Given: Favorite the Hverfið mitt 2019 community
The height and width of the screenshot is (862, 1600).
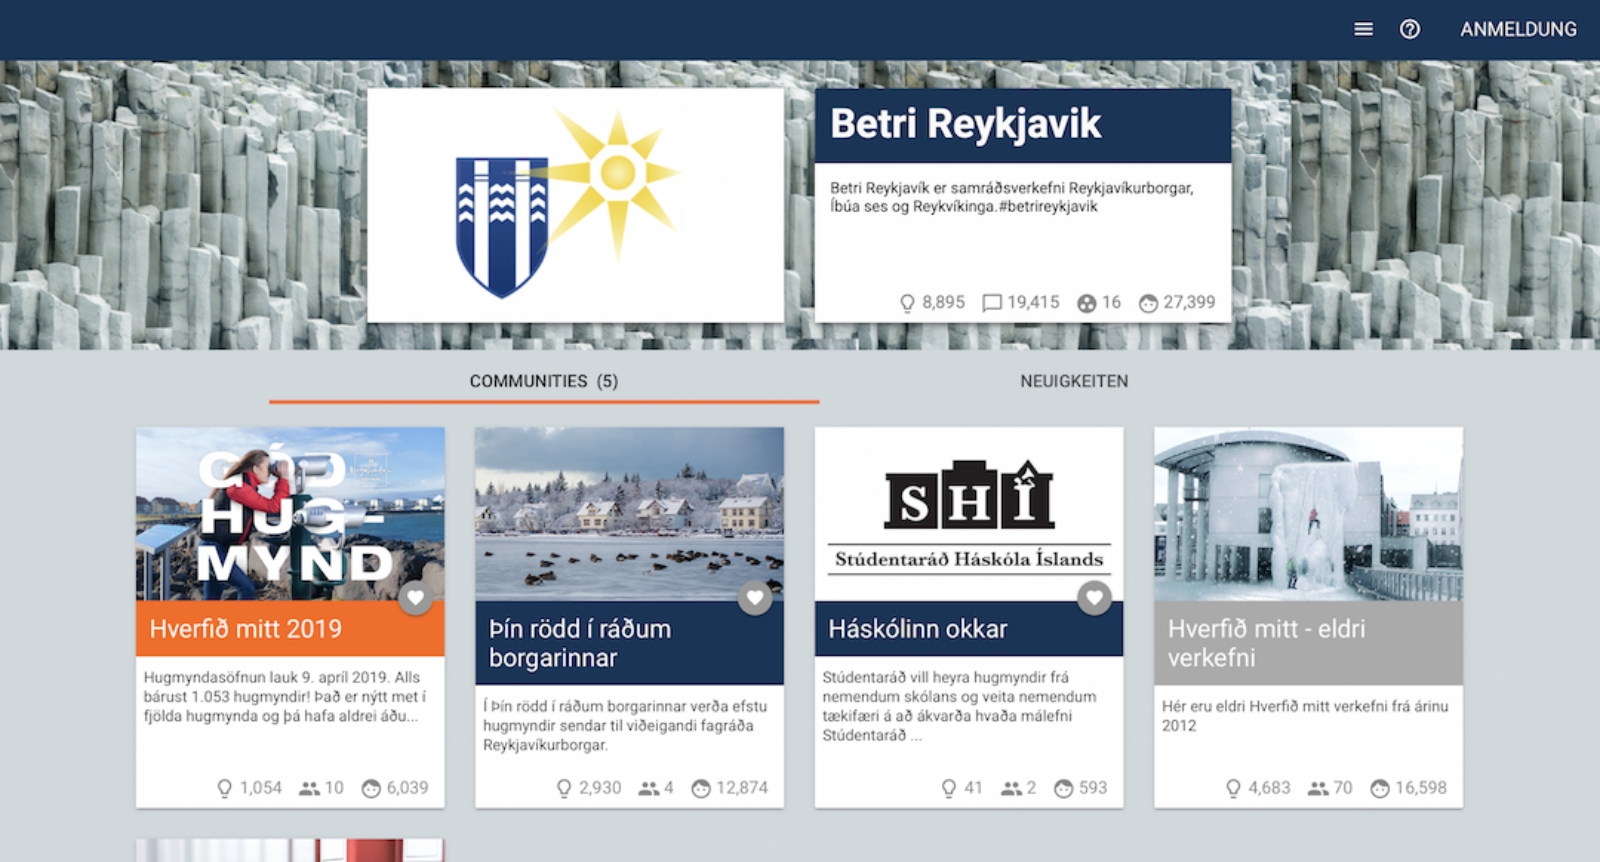Looking at the screenshot, I should [x=415, y=598].
